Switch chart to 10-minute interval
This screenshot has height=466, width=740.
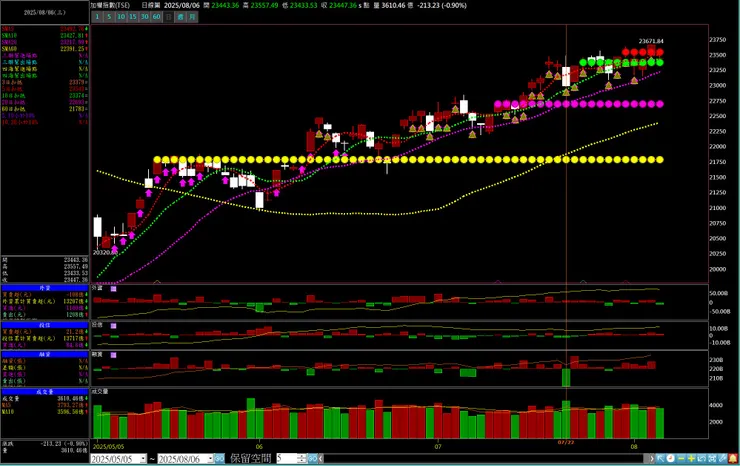click(121, 17)
